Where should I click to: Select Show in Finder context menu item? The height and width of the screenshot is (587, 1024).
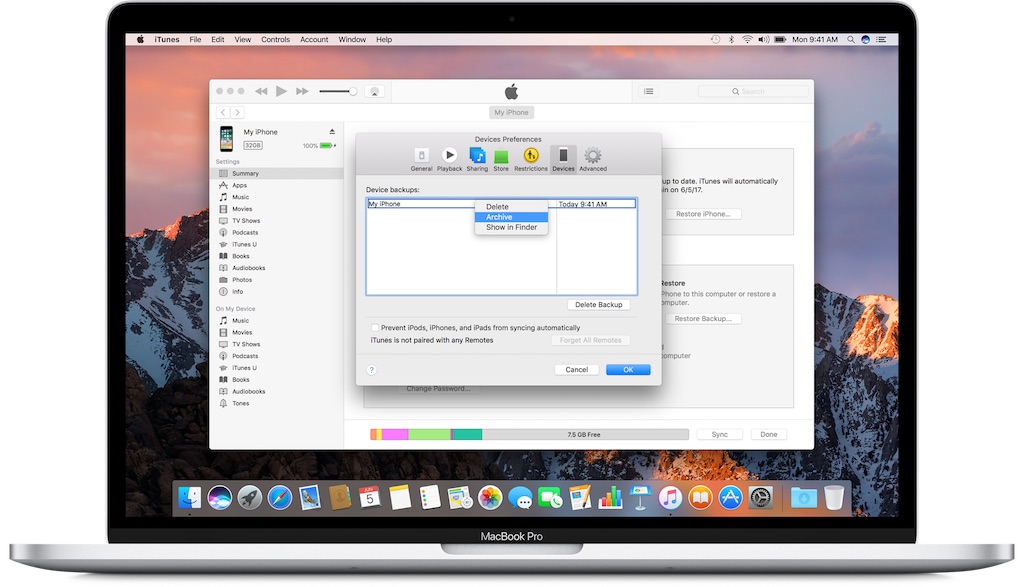click(511, 228)
